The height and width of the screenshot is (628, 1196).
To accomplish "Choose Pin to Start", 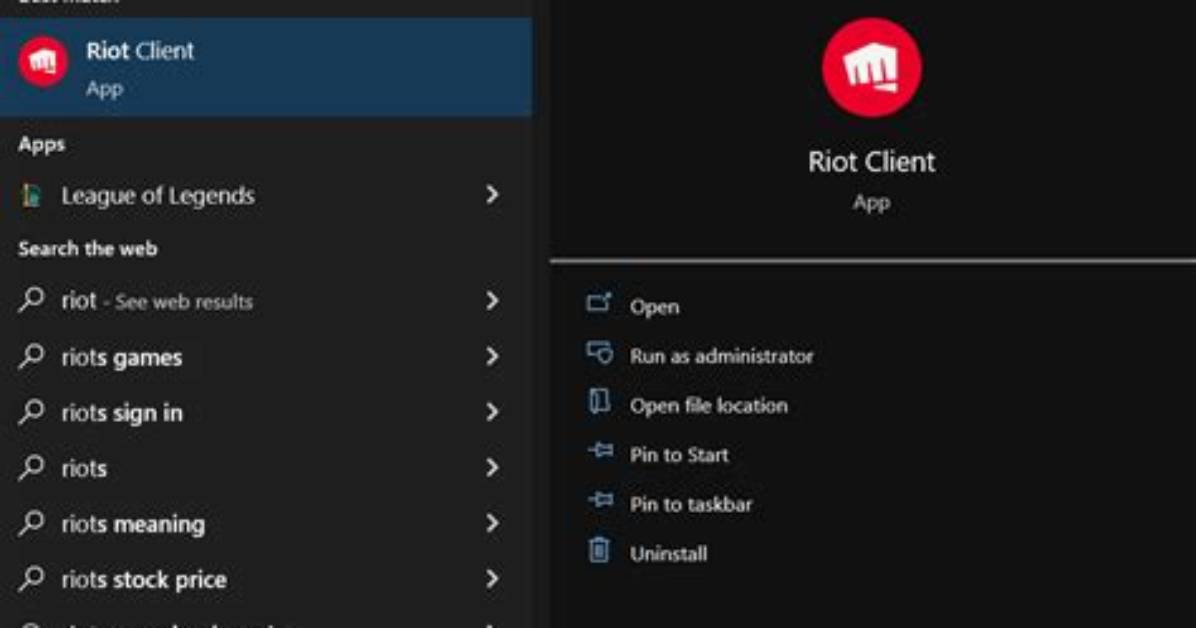I will tap(679, 455).
